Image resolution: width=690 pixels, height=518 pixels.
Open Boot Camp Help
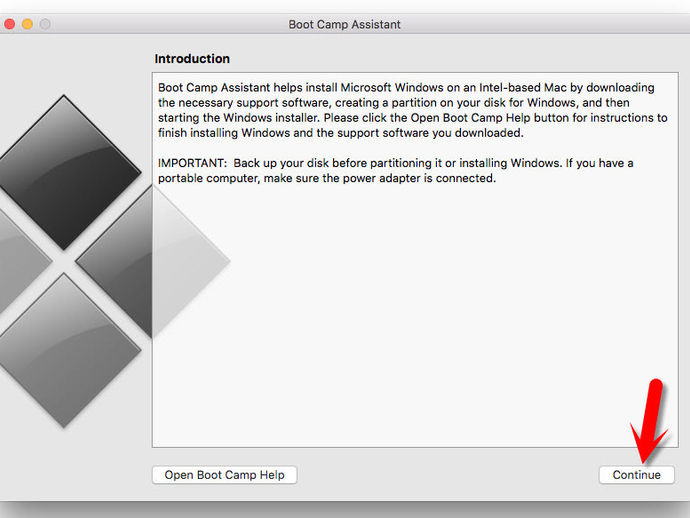click(x=224, y=475)
